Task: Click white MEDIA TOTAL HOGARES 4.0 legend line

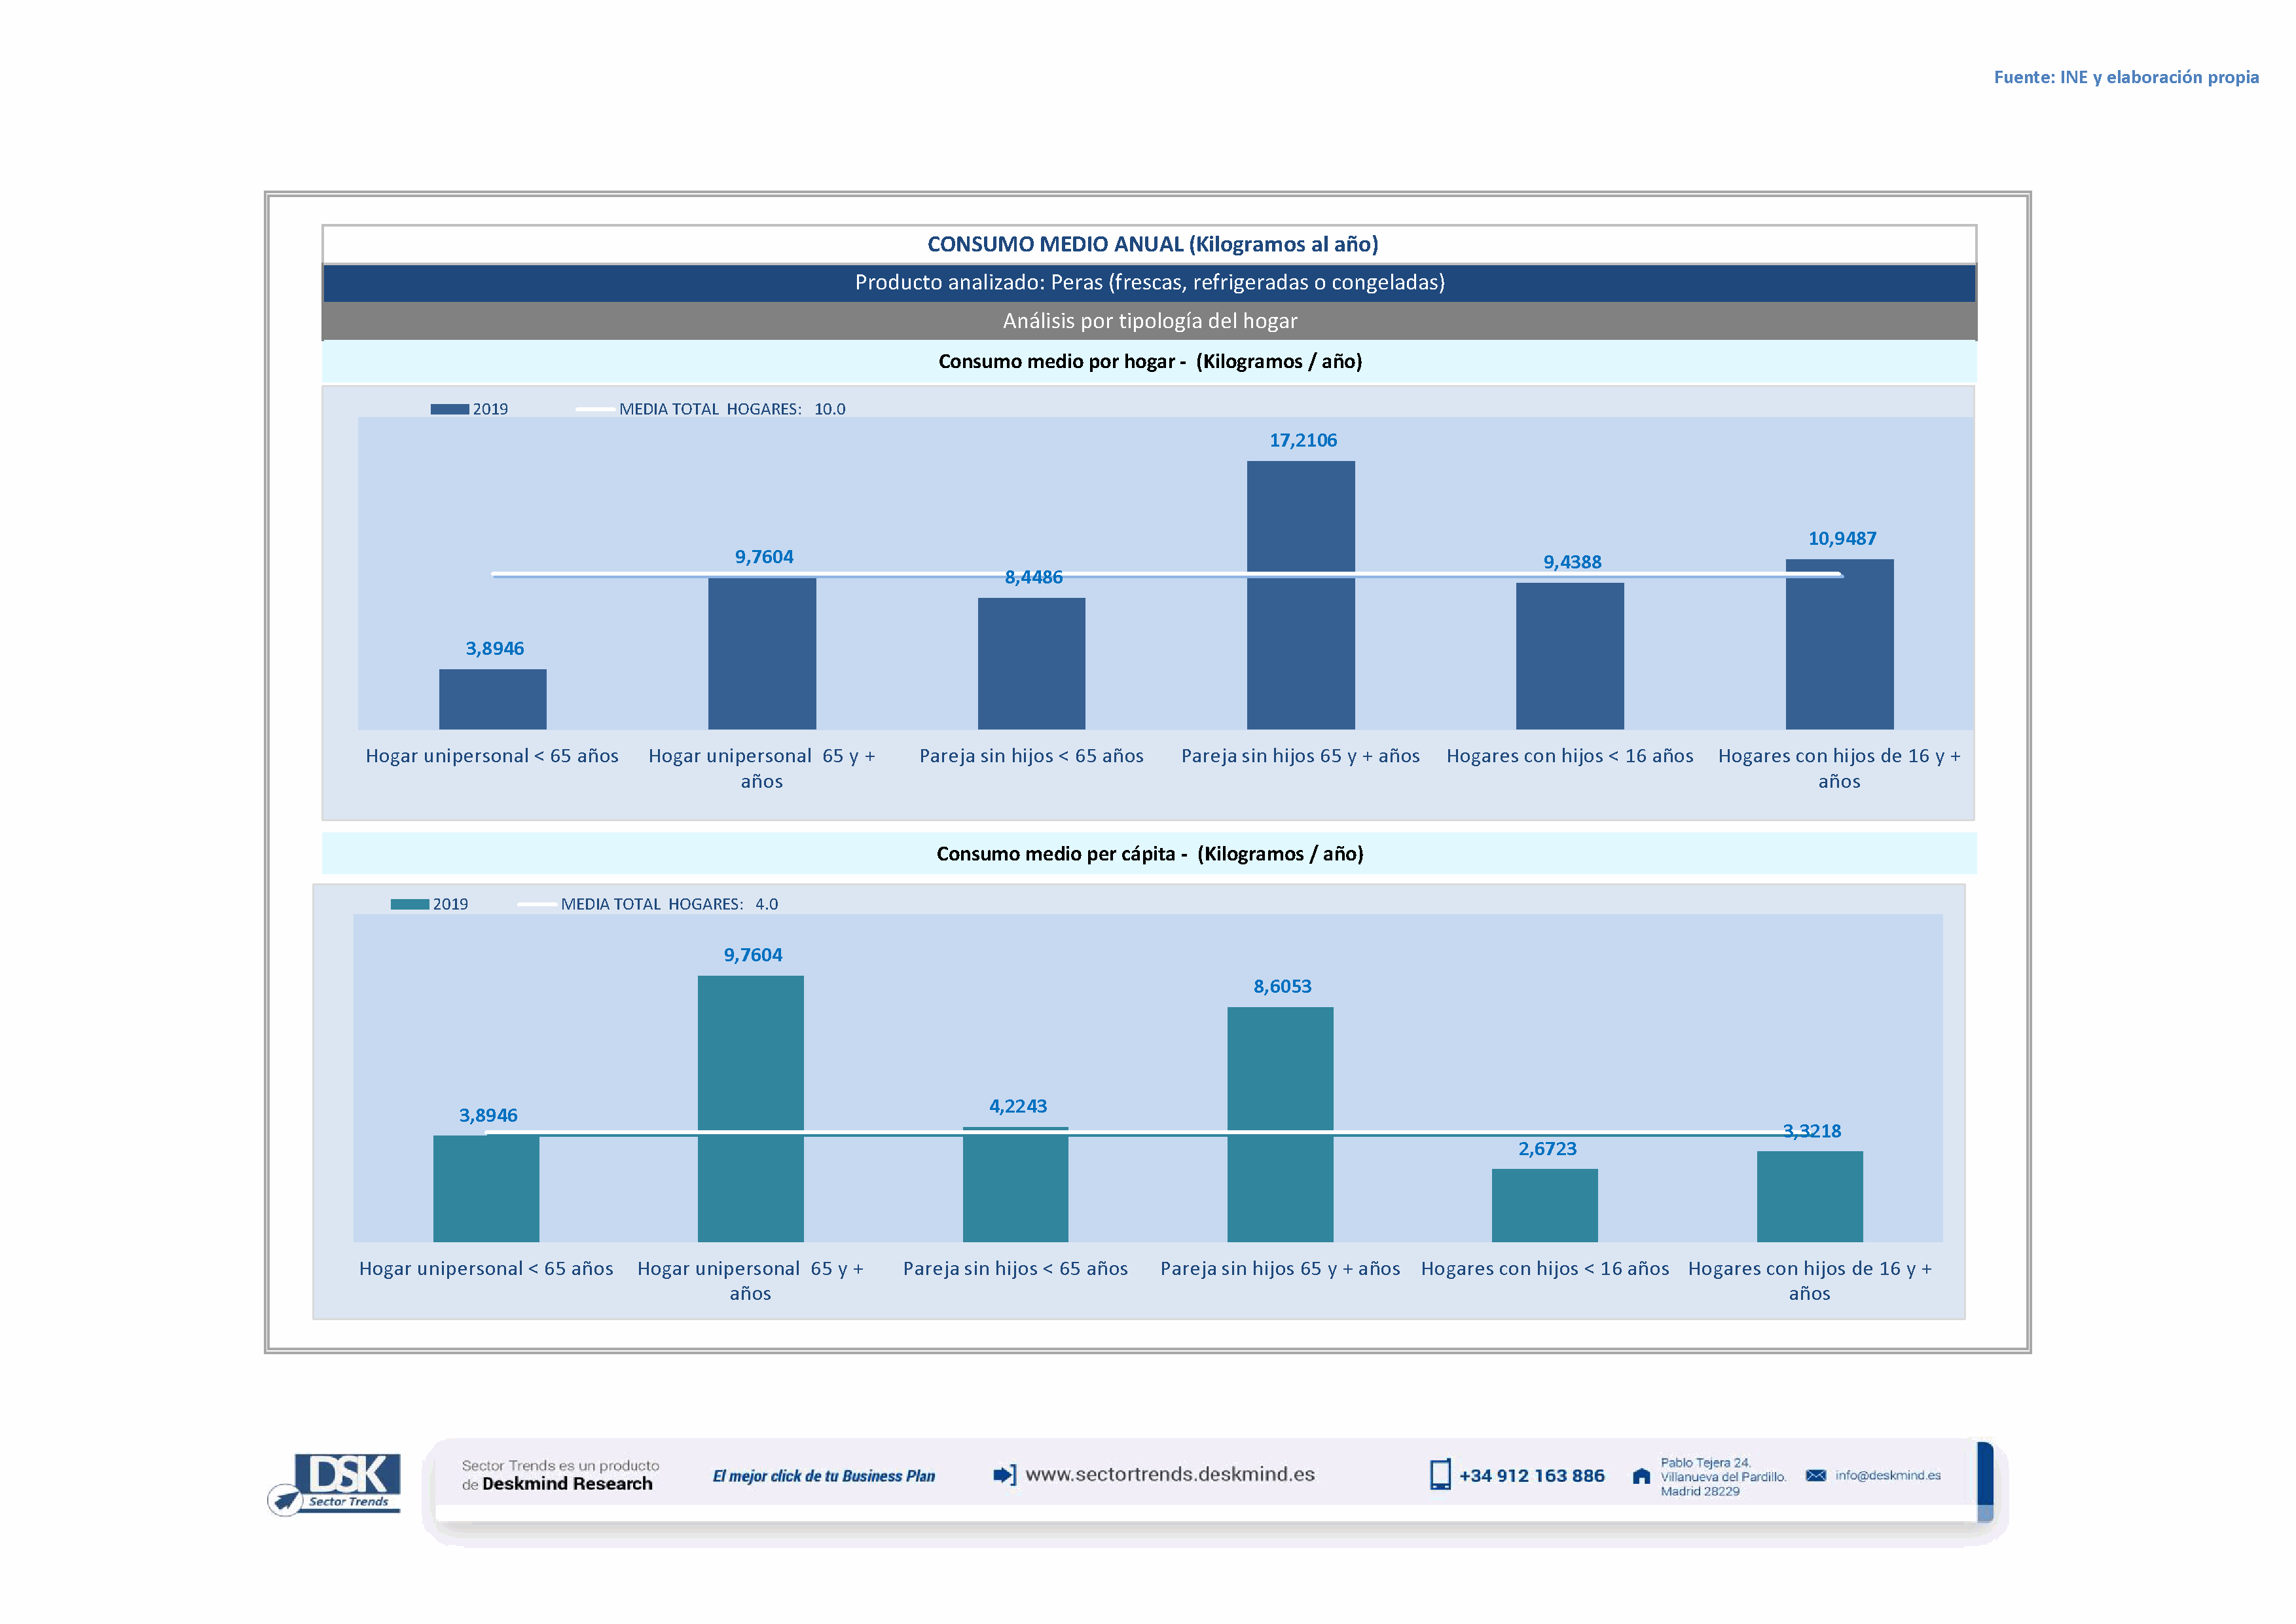Action: tap(537, 904)
